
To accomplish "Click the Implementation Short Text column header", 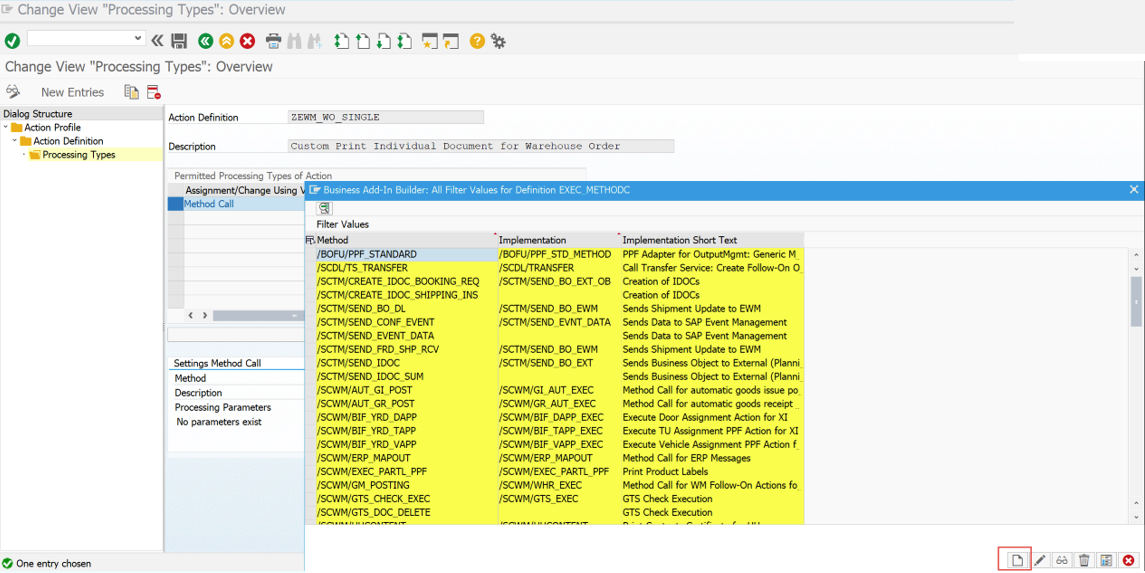I will click(712, 240).
